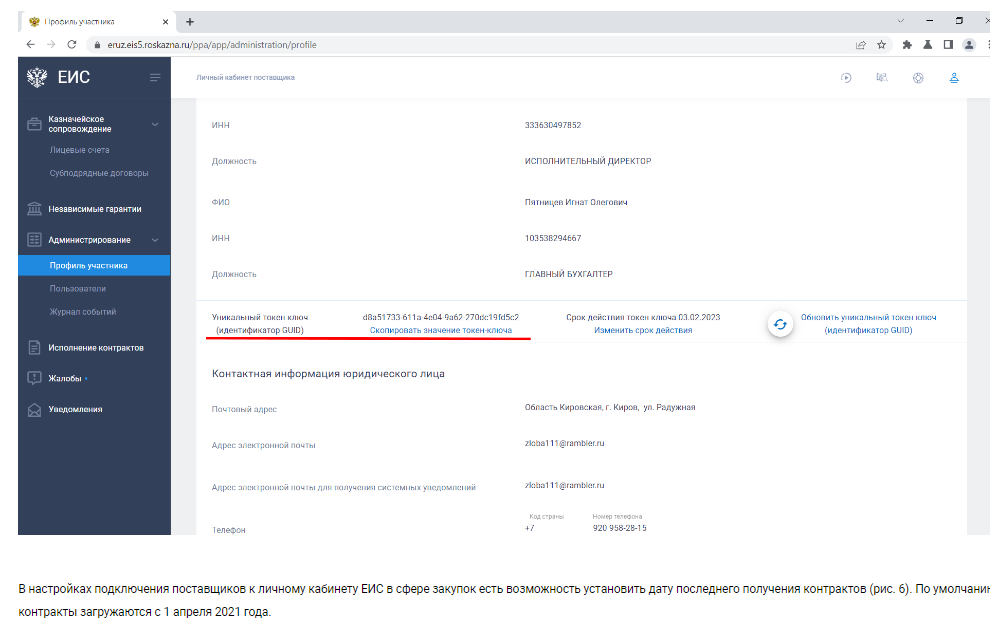Viewport: 990px width, 625px height.
Task: Open the browser extensions puzzle icon
Action: click(907, 45)
